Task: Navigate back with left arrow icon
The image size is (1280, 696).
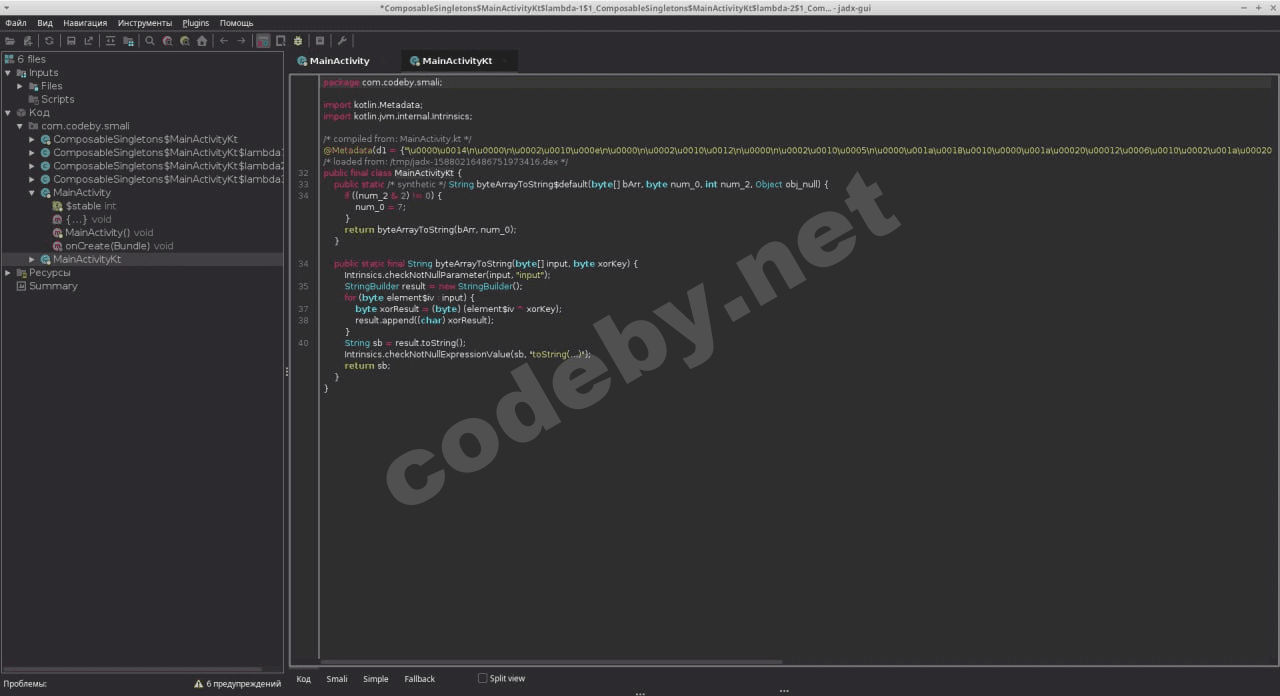Action: [x=224, y=41]
